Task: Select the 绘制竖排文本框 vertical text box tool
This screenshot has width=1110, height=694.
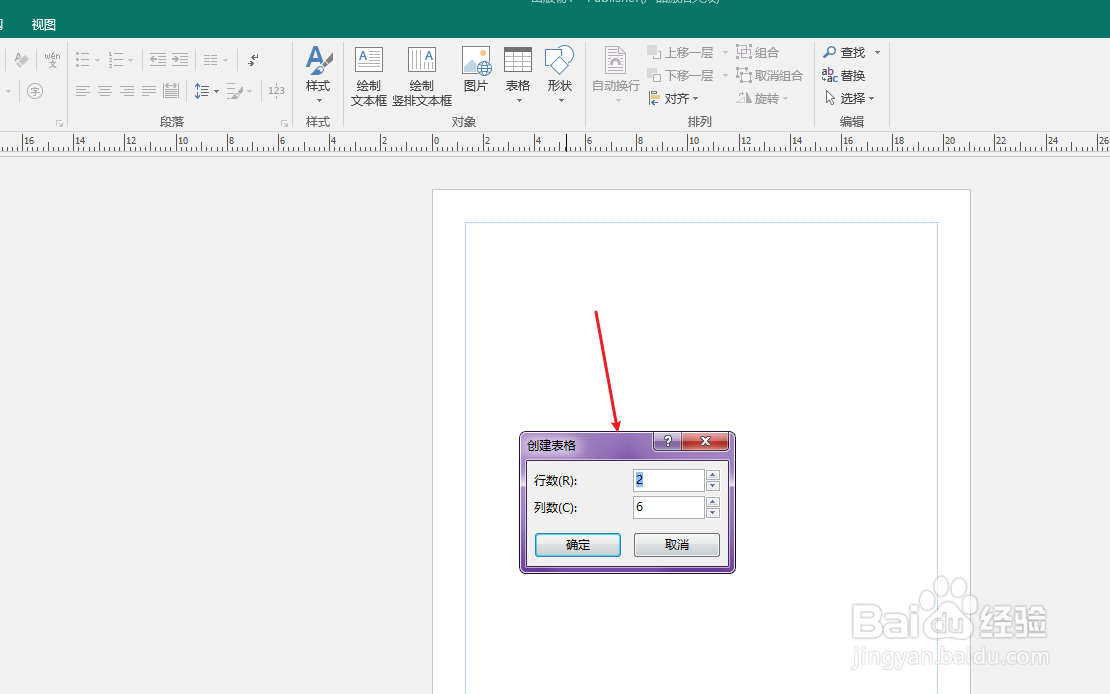Action: [x=421, y=75]
